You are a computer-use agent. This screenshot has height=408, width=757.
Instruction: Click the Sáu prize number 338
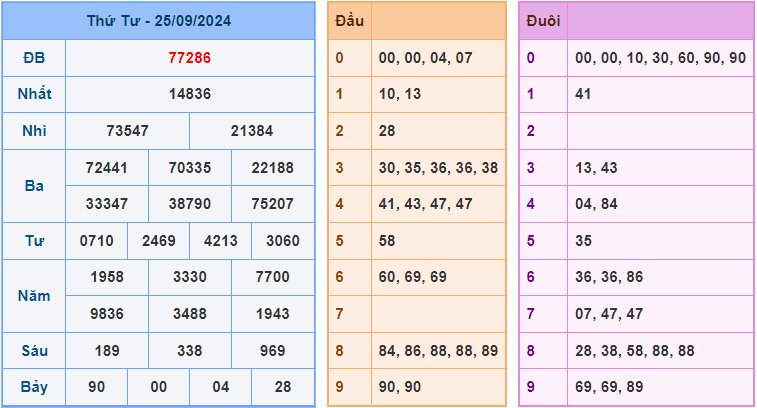(x=189, y=350)
